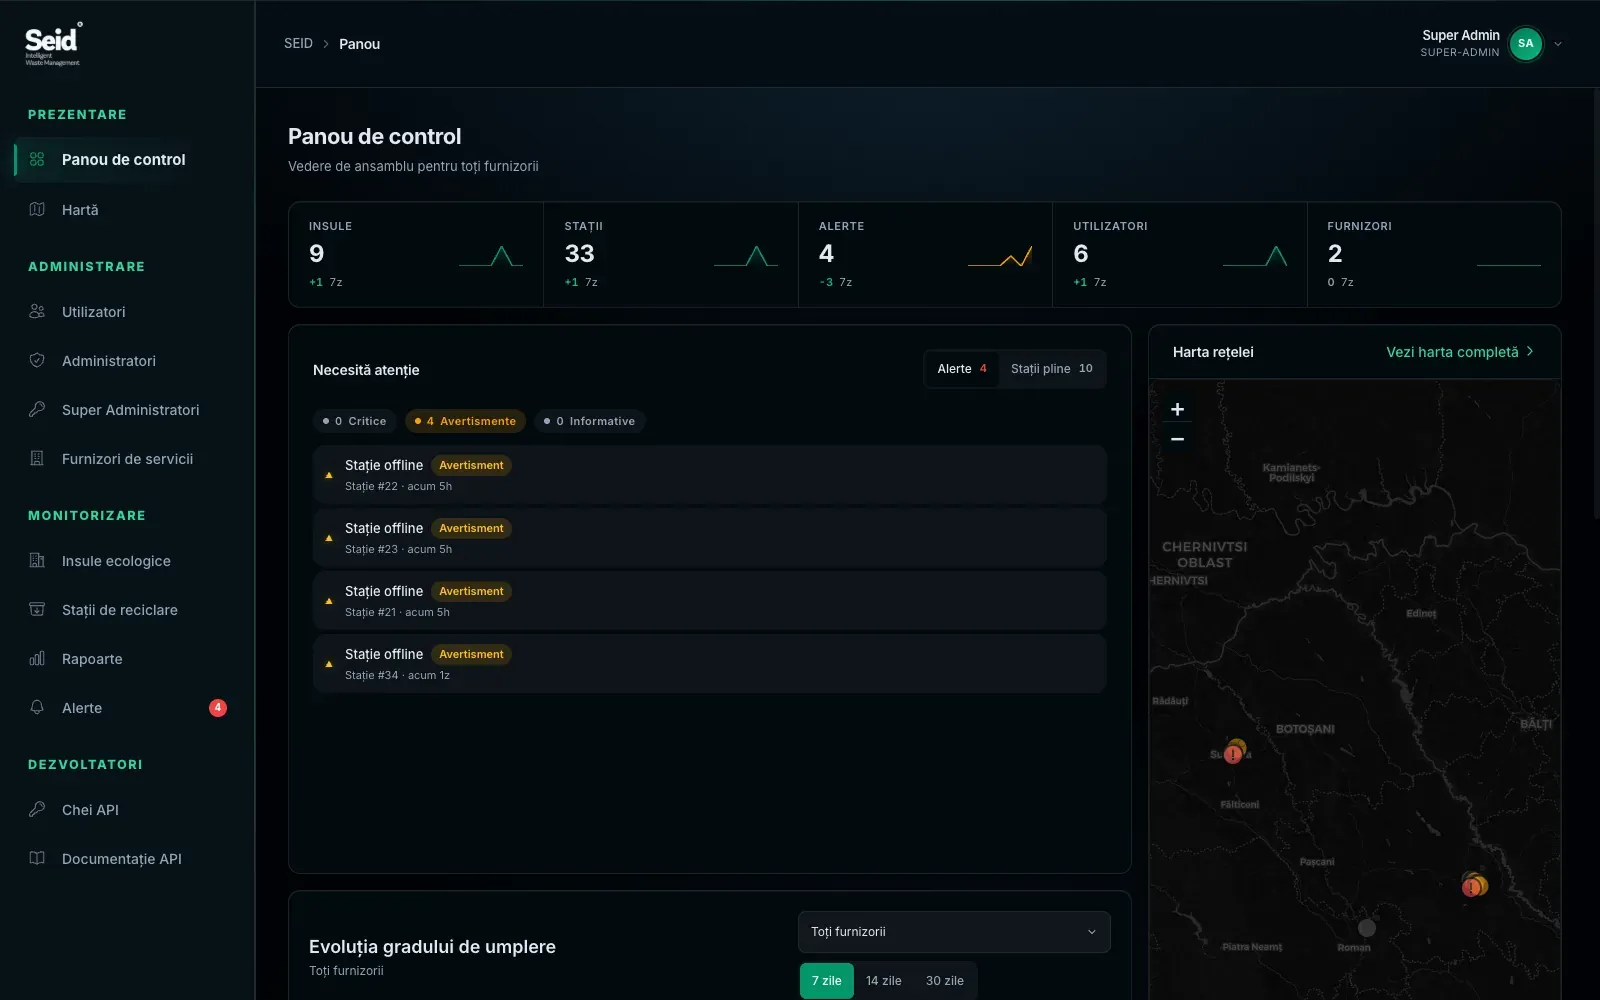The image size is (1600, 1000).
Task: Click the Chei API key icon
Action: [37, 809]
